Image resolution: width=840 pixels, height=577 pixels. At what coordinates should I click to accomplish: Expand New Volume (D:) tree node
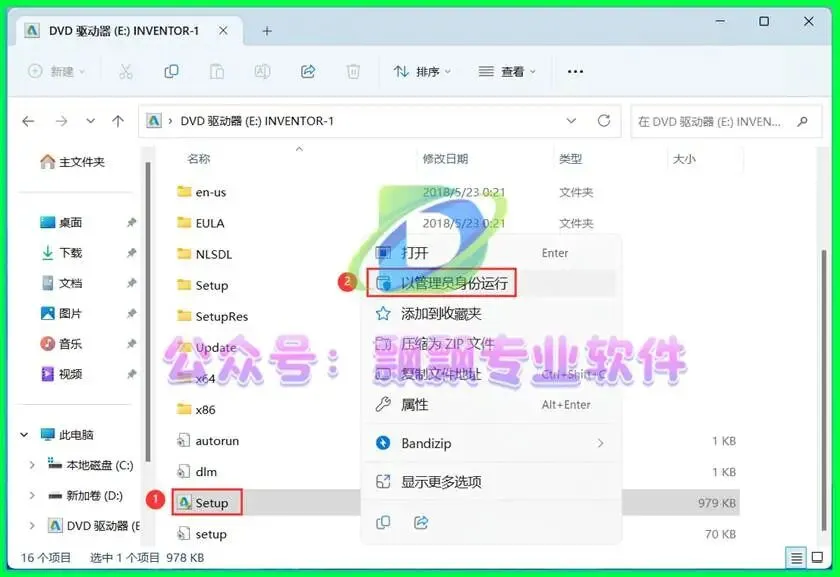(32, 496)
